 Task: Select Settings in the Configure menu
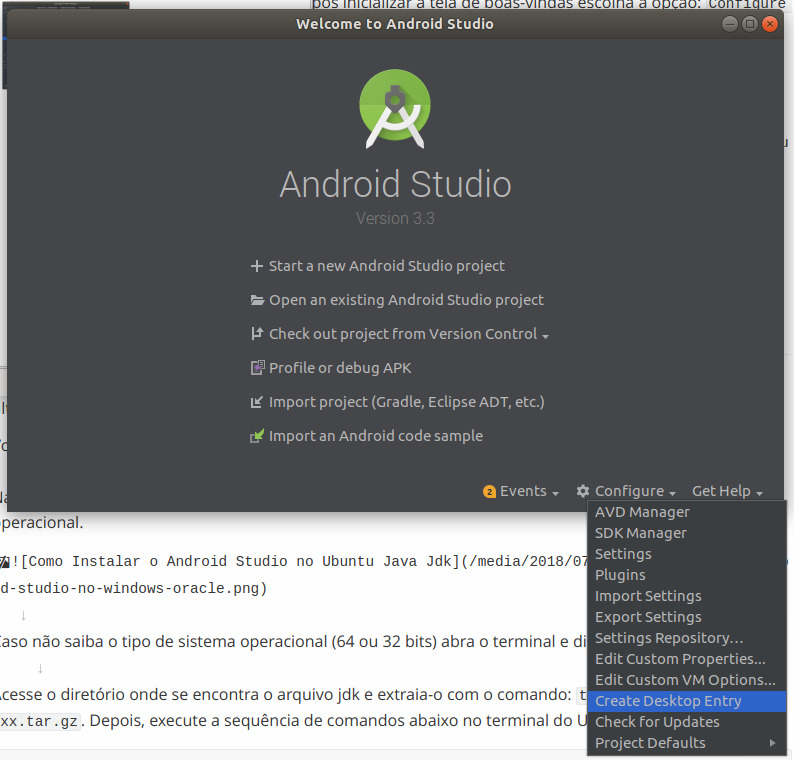pos(687,554)
